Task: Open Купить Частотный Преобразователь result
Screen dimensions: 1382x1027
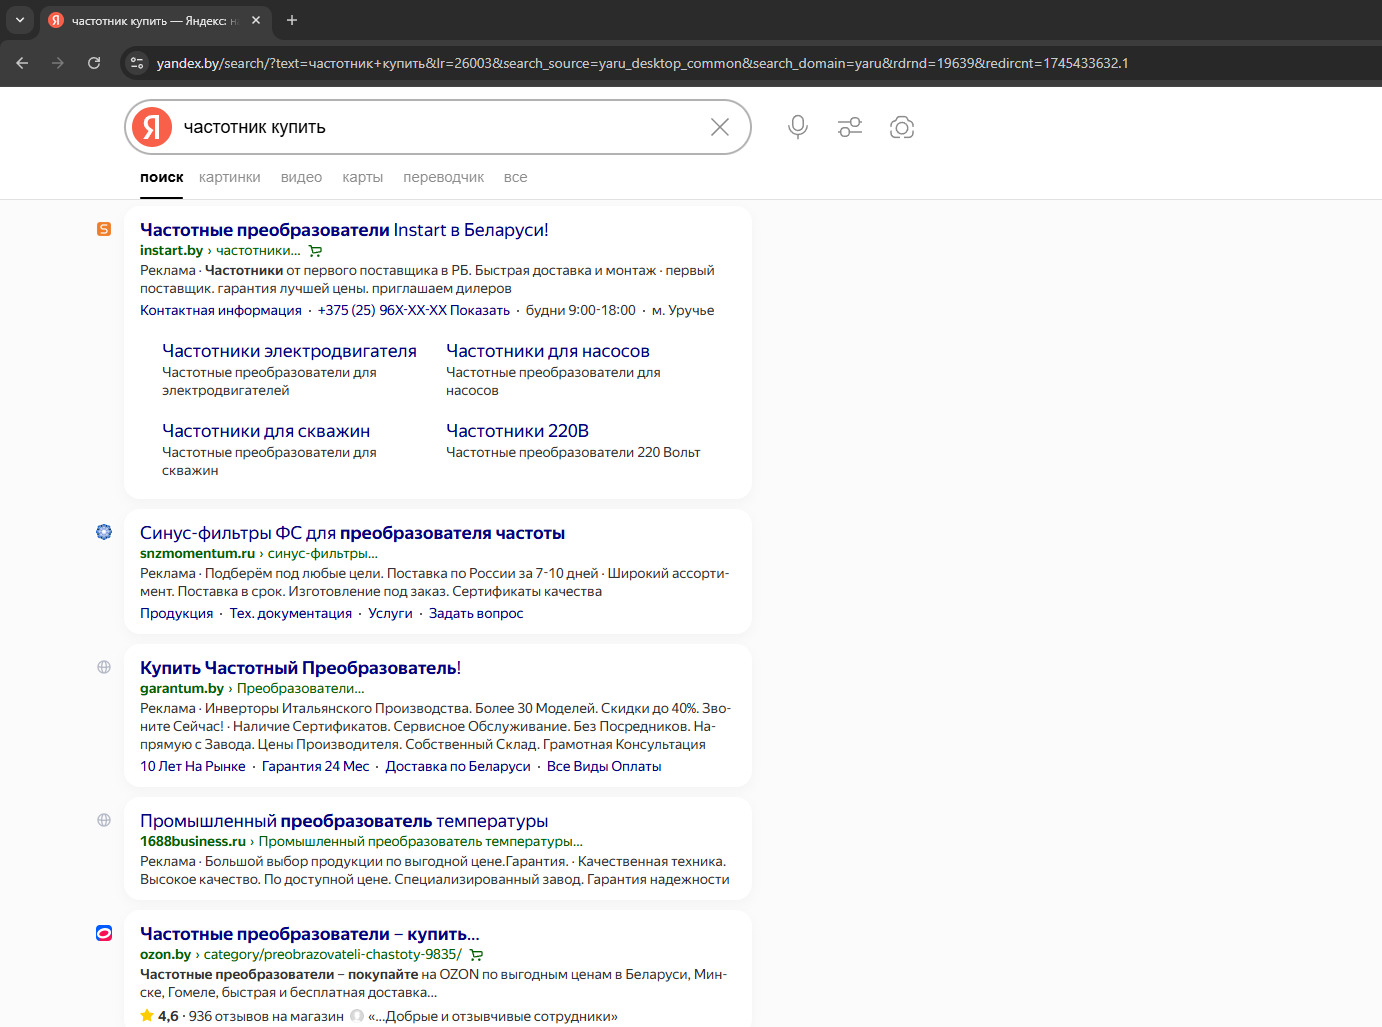Action: coord(300,667)
